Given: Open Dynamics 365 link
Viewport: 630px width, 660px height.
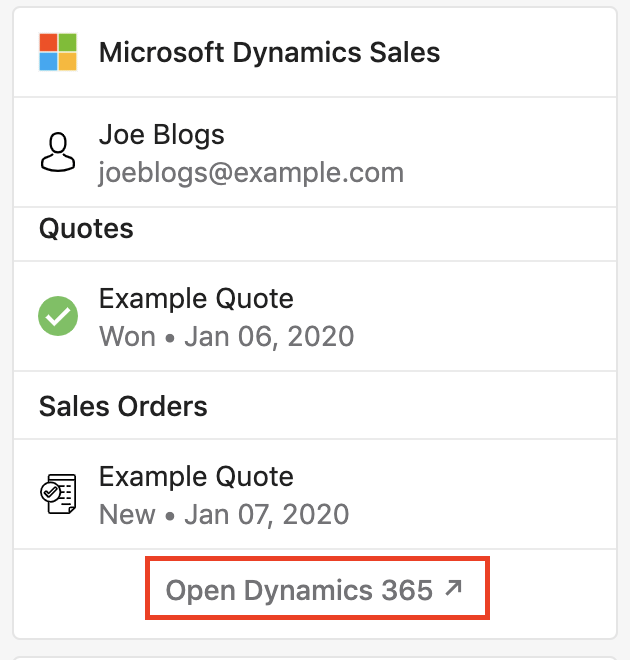Looking at the screenshot, I should click(x=314, y=589).
